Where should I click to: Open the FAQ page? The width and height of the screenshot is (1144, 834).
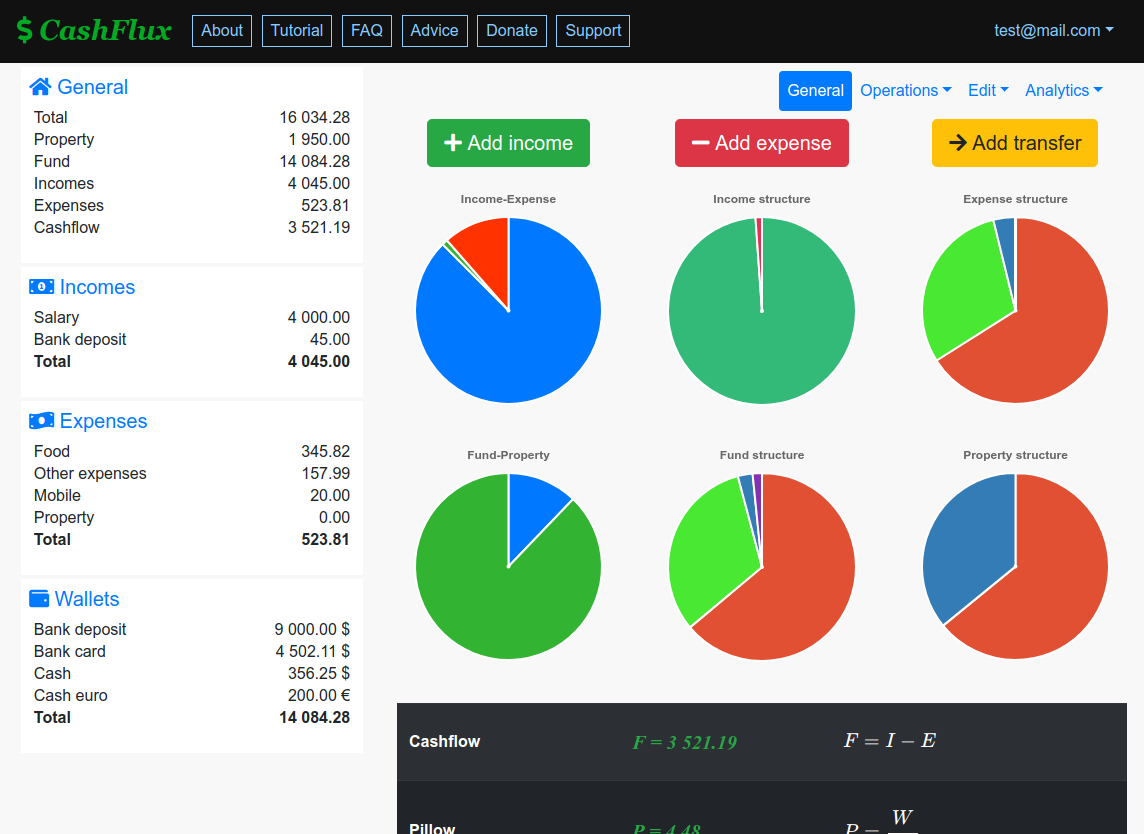point(367,31)
